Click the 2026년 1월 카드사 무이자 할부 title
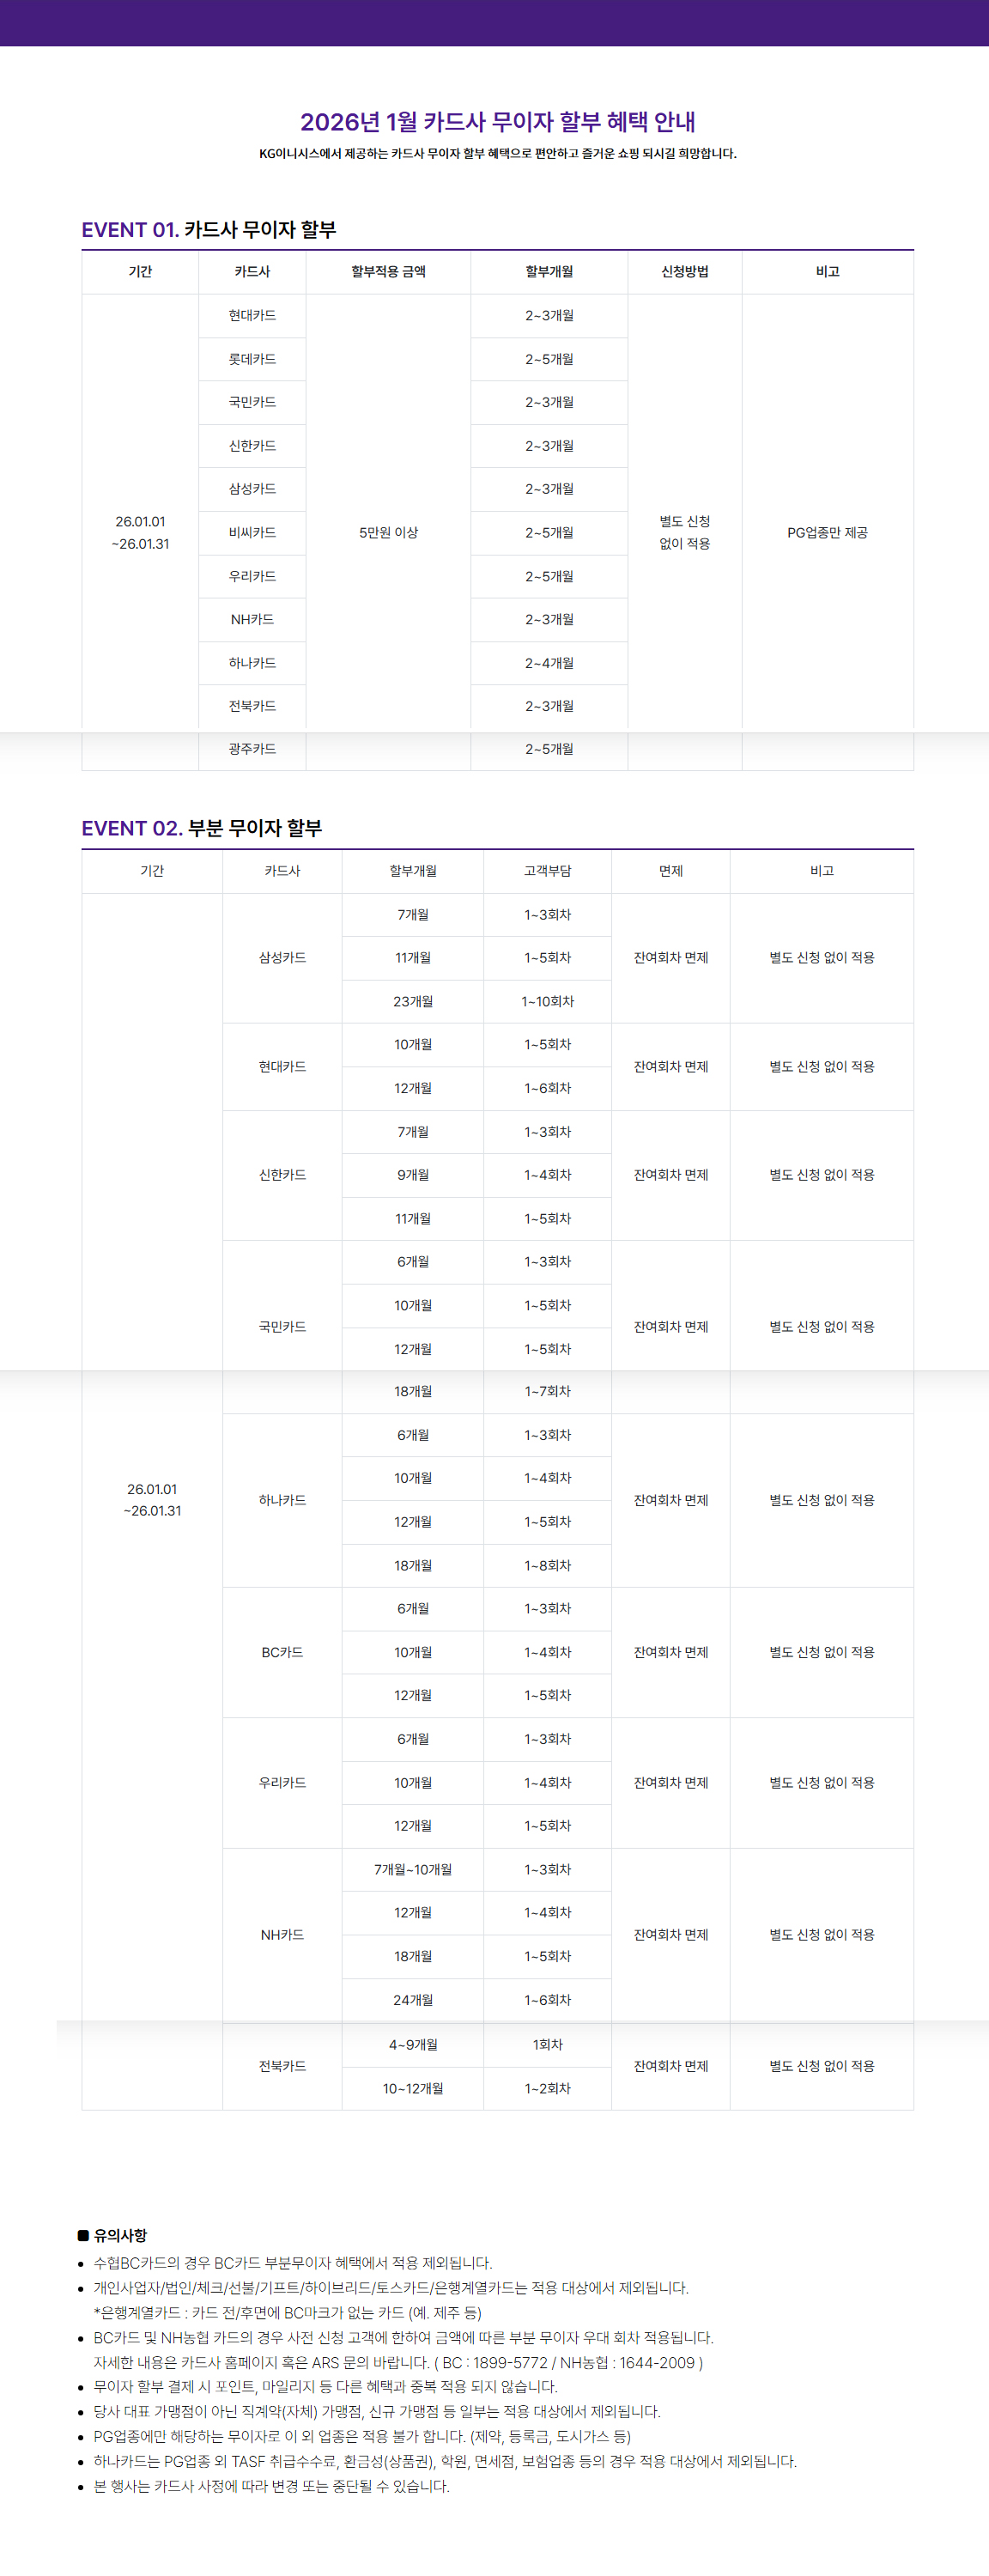 [x=497, y=122]
